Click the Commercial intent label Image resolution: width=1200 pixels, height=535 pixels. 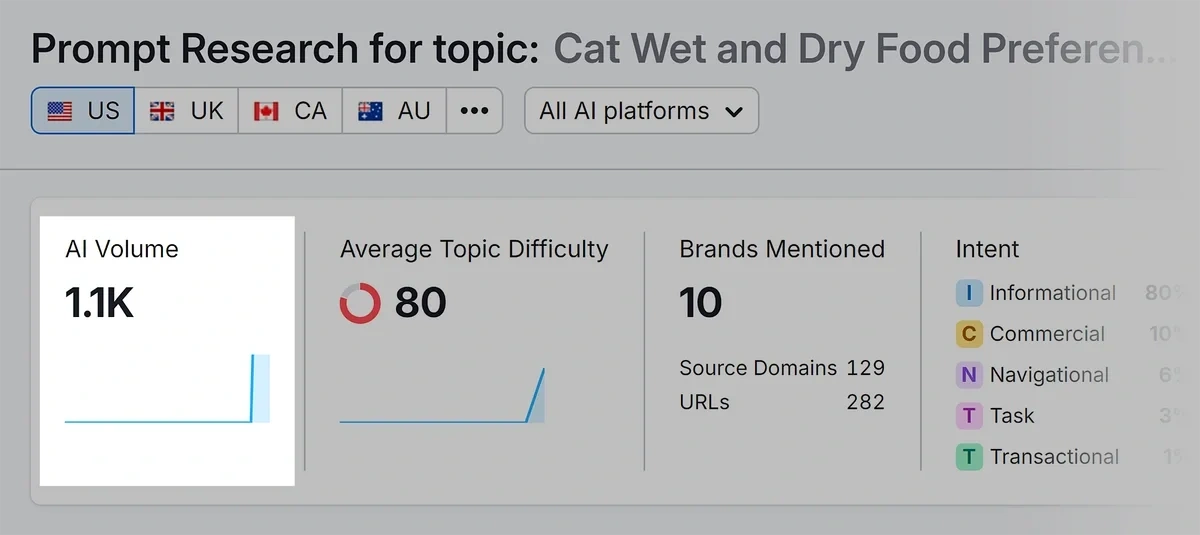1048,334
